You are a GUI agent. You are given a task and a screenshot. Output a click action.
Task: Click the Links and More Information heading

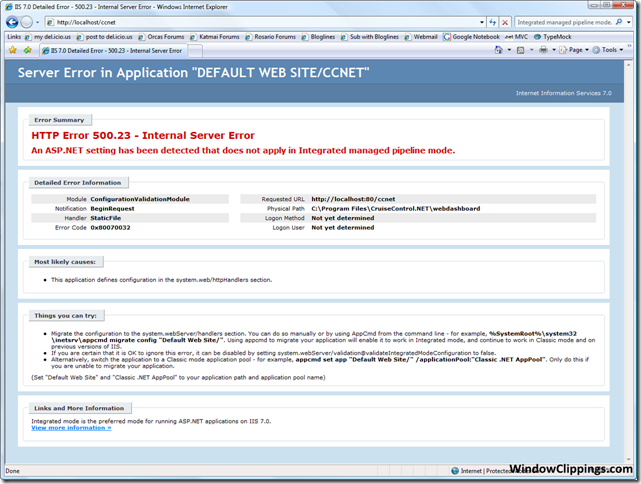tap(79, 408)
